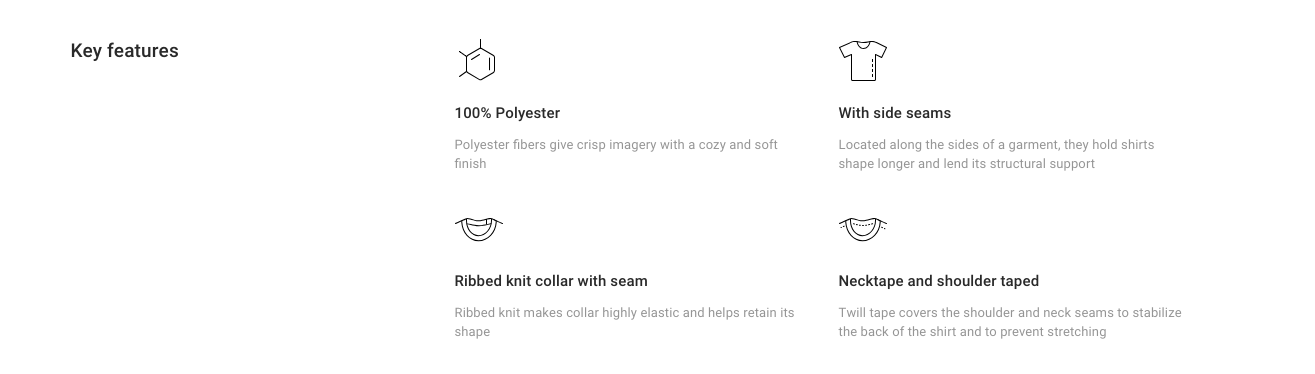1315x374 pixels.
Task: Click the word 'elastic' in ribbed collar description
Action: 659,313
